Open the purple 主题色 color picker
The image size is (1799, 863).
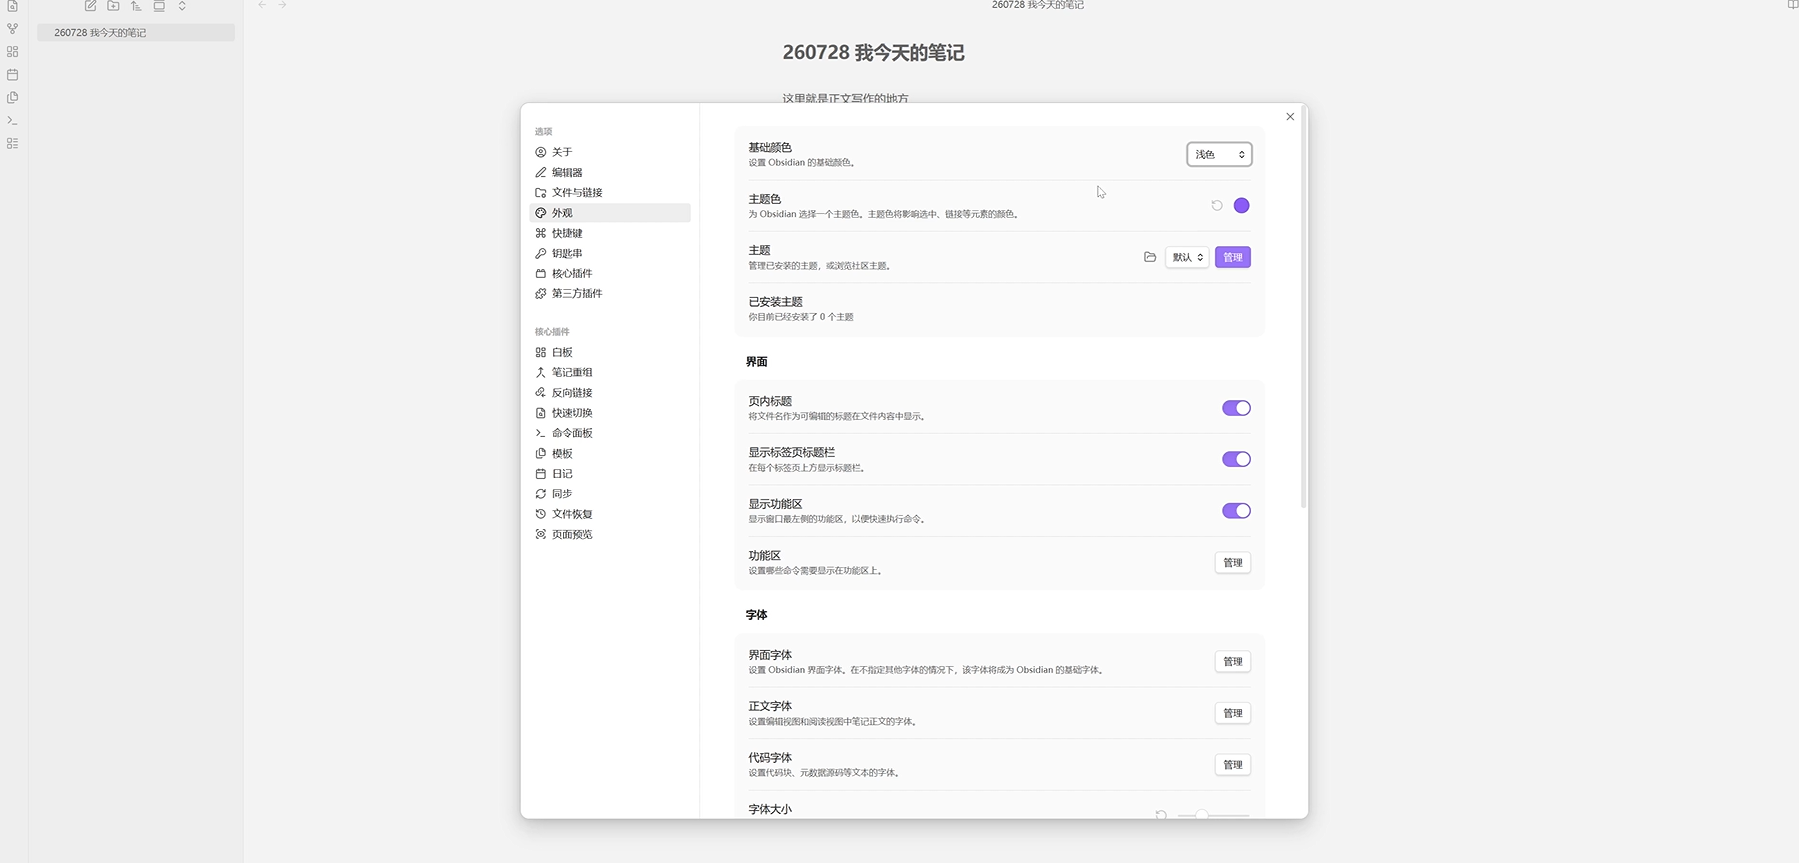coord(1242,206)
